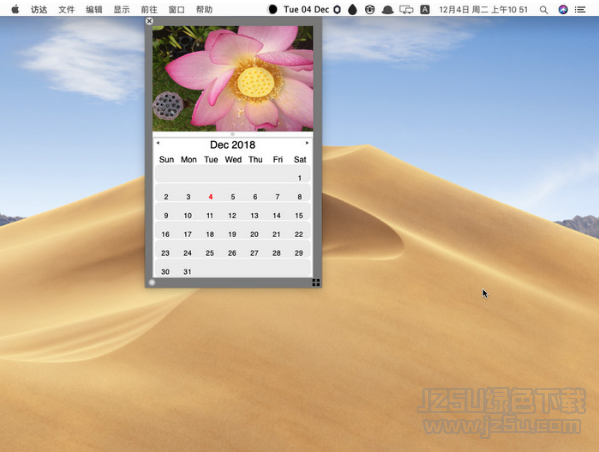Image resolution: width=599 pixels, height=452 pixels.
Task: Select December 29 on the calendar
Action: (x=299, y=253)
